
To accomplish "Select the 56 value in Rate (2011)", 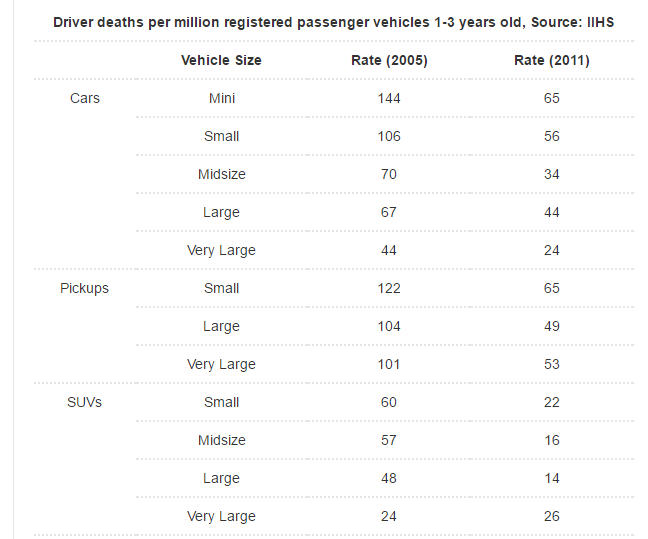I will click(552, 136).
